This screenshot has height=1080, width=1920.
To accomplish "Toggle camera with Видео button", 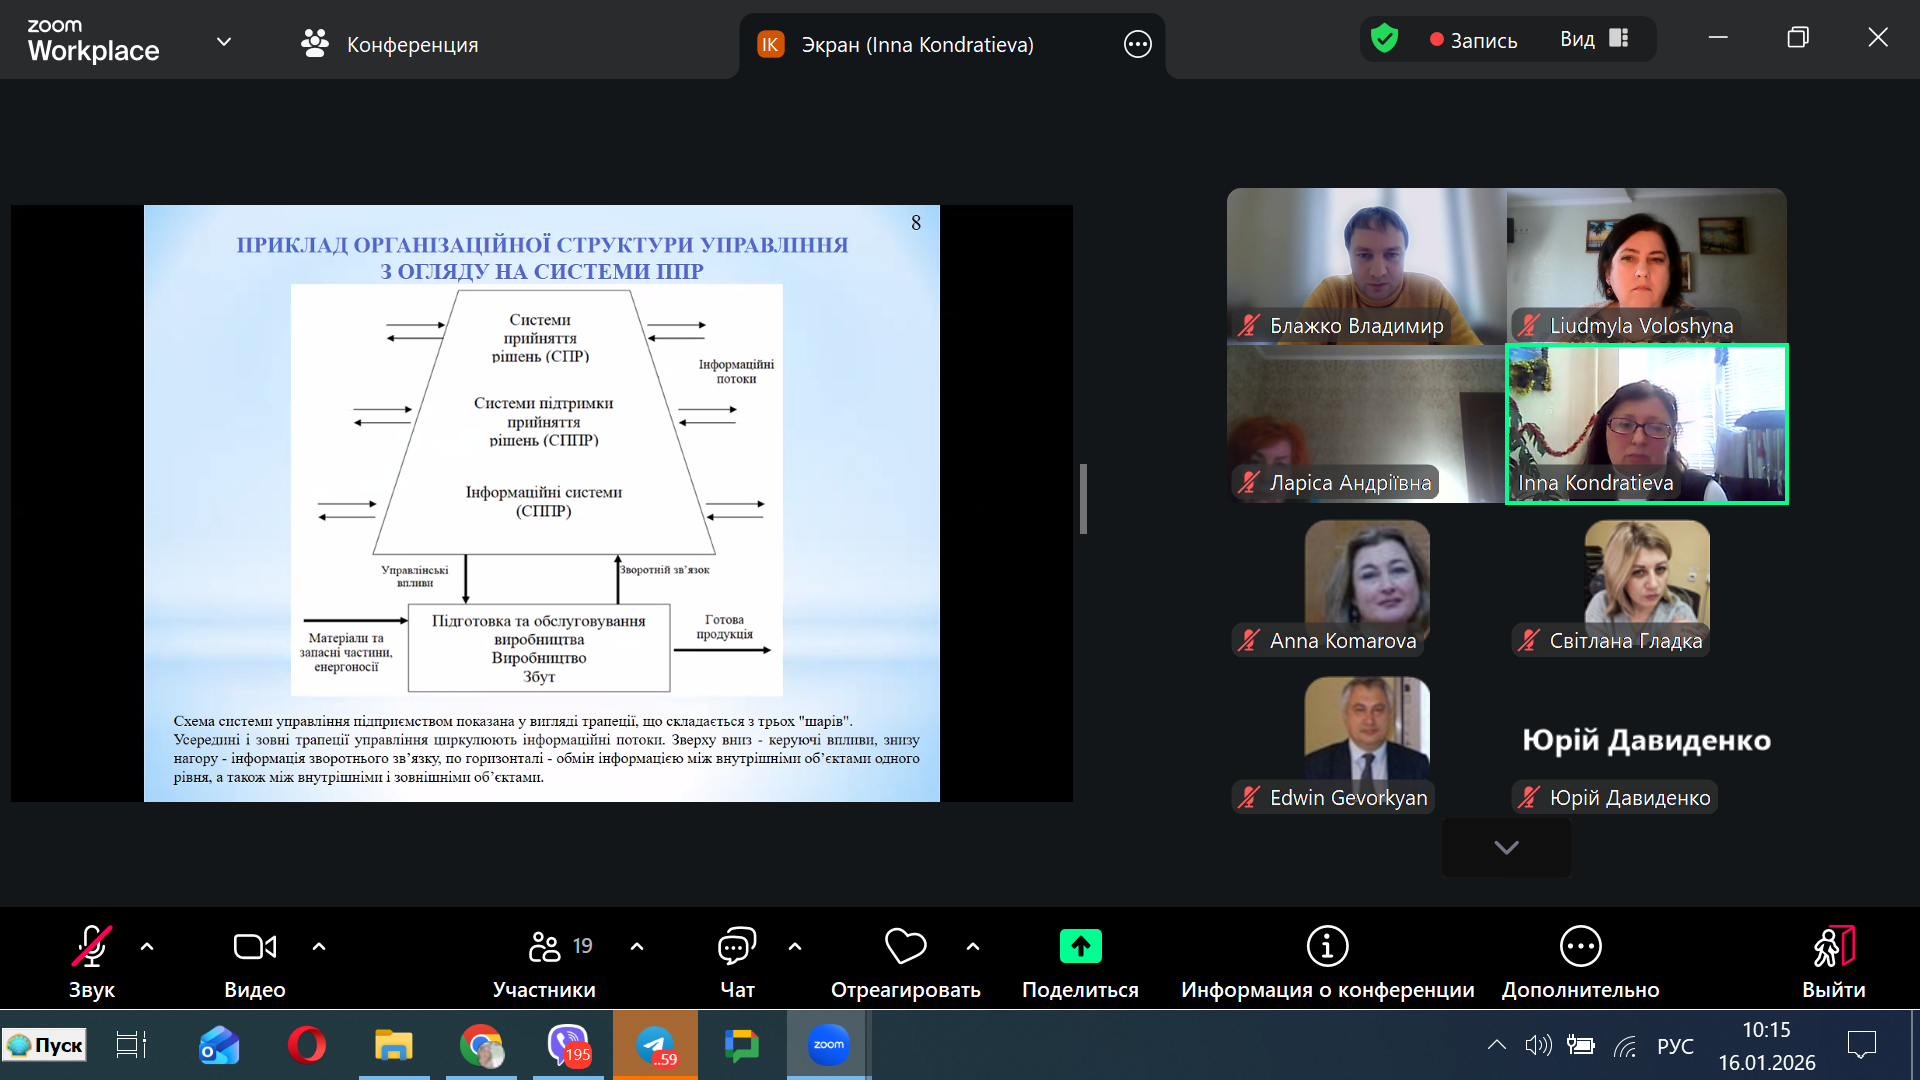I will [x=254, y=946].
